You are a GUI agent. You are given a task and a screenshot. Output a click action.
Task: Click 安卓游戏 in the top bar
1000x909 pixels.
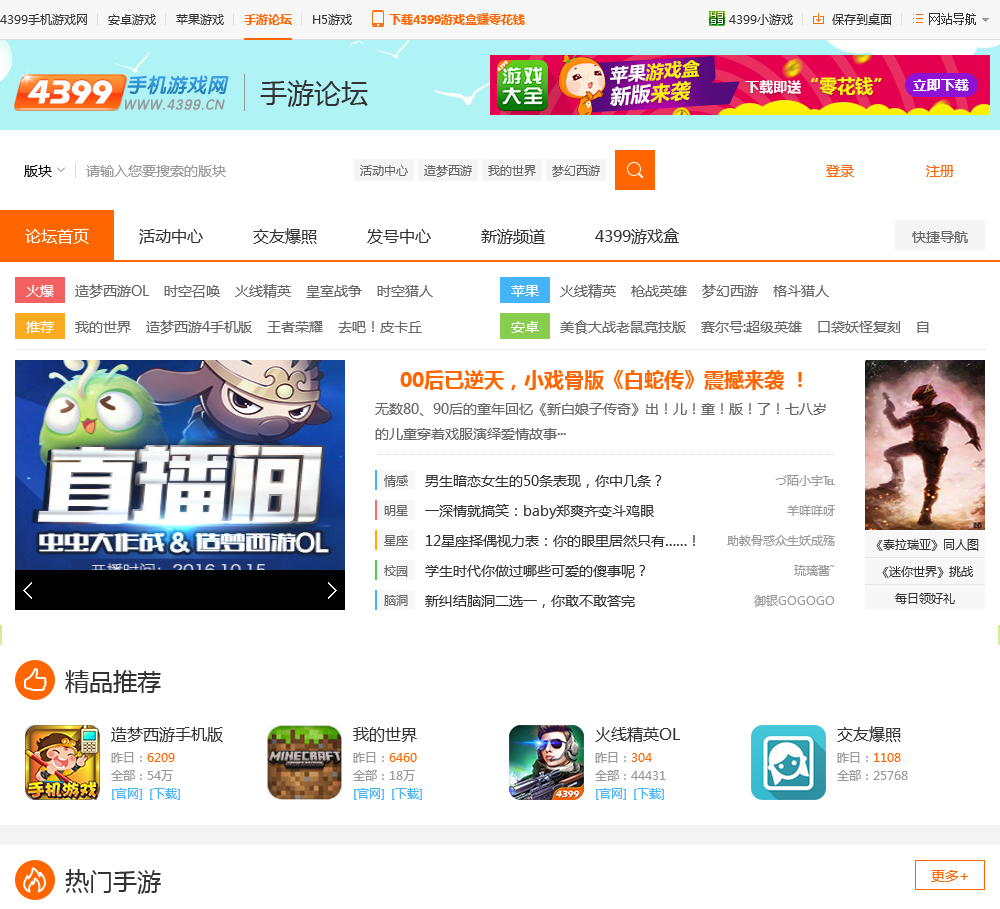tap(132, 20)
